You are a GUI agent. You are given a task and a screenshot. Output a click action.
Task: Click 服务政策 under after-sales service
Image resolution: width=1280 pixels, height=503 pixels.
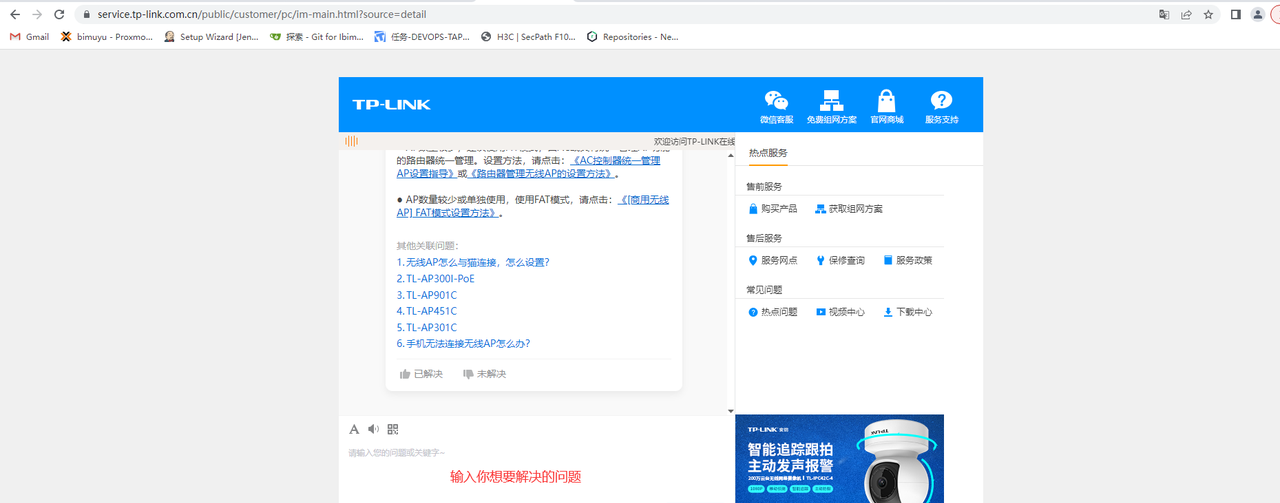908,260
